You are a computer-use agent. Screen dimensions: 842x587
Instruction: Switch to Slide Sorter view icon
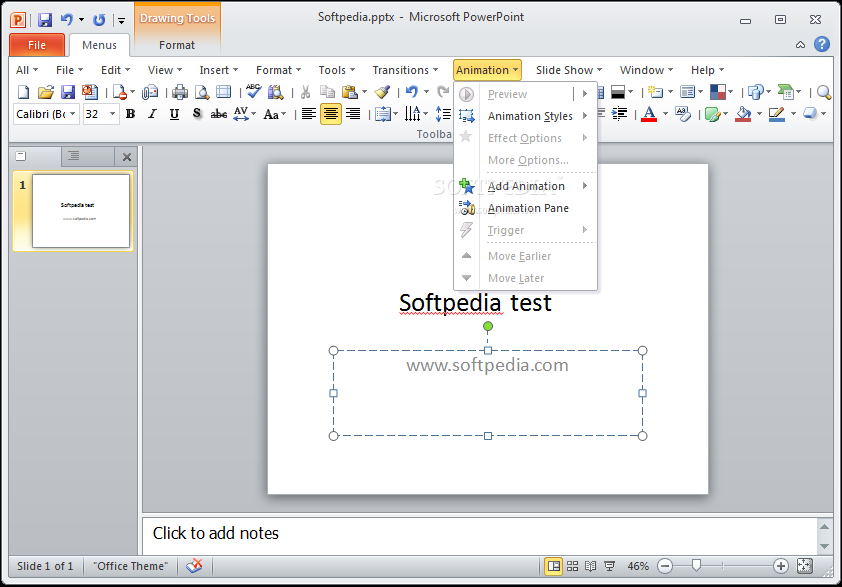572,566
